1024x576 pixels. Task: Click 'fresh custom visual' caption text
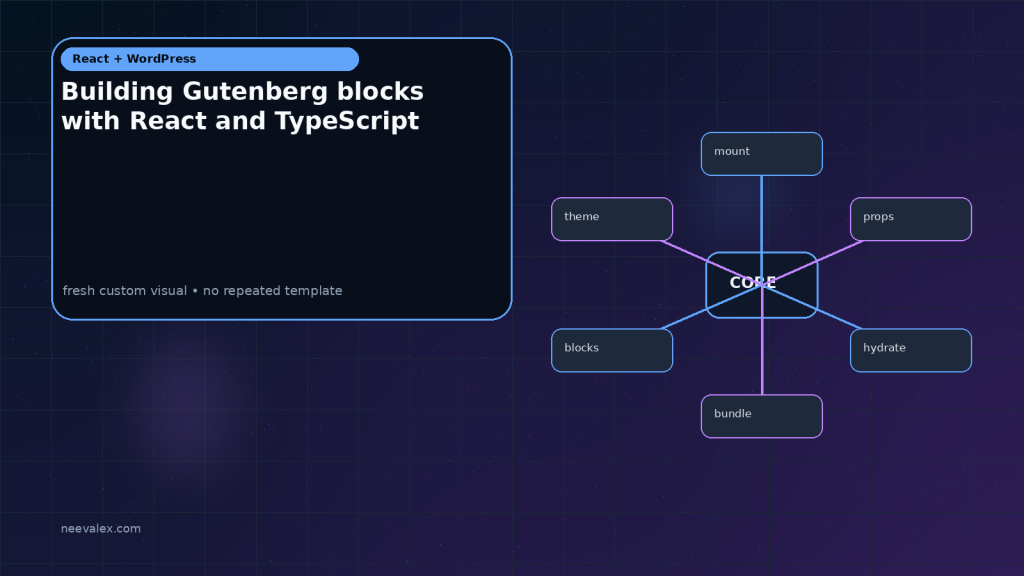point(125,291)
